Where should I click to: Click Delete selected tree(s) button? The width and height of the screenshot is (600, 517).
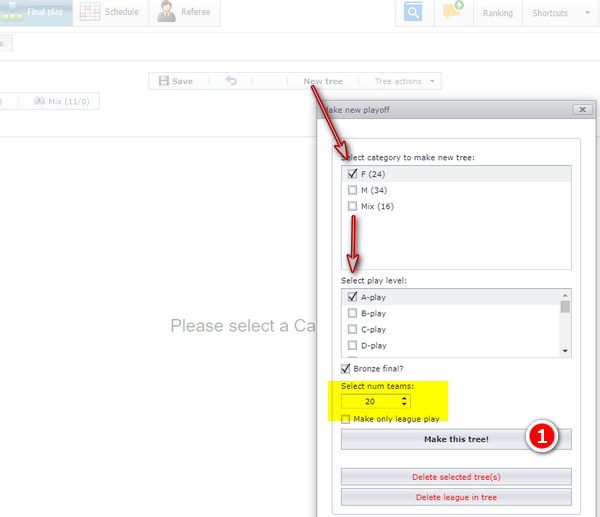pyautogui.click(x=456, y=477)
